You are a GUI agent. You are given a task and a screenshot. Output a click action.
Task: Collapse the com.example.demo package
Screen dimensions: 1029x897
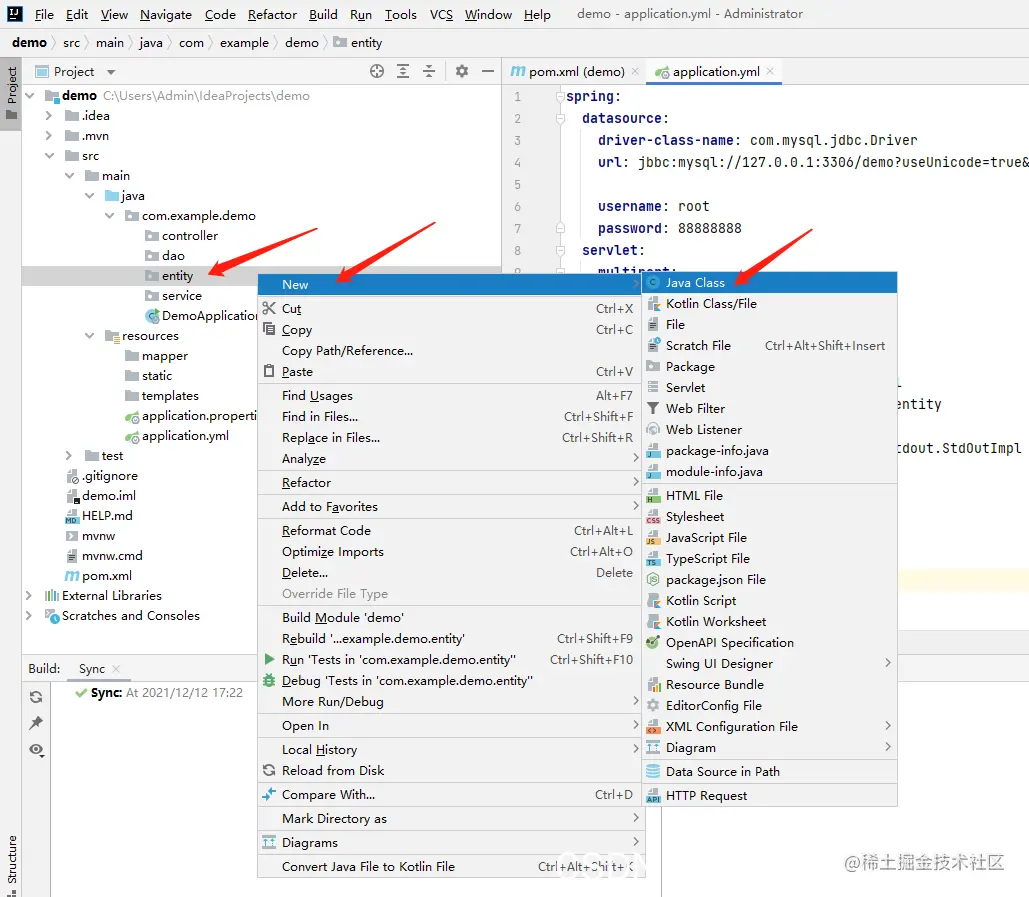click(110, 215)
